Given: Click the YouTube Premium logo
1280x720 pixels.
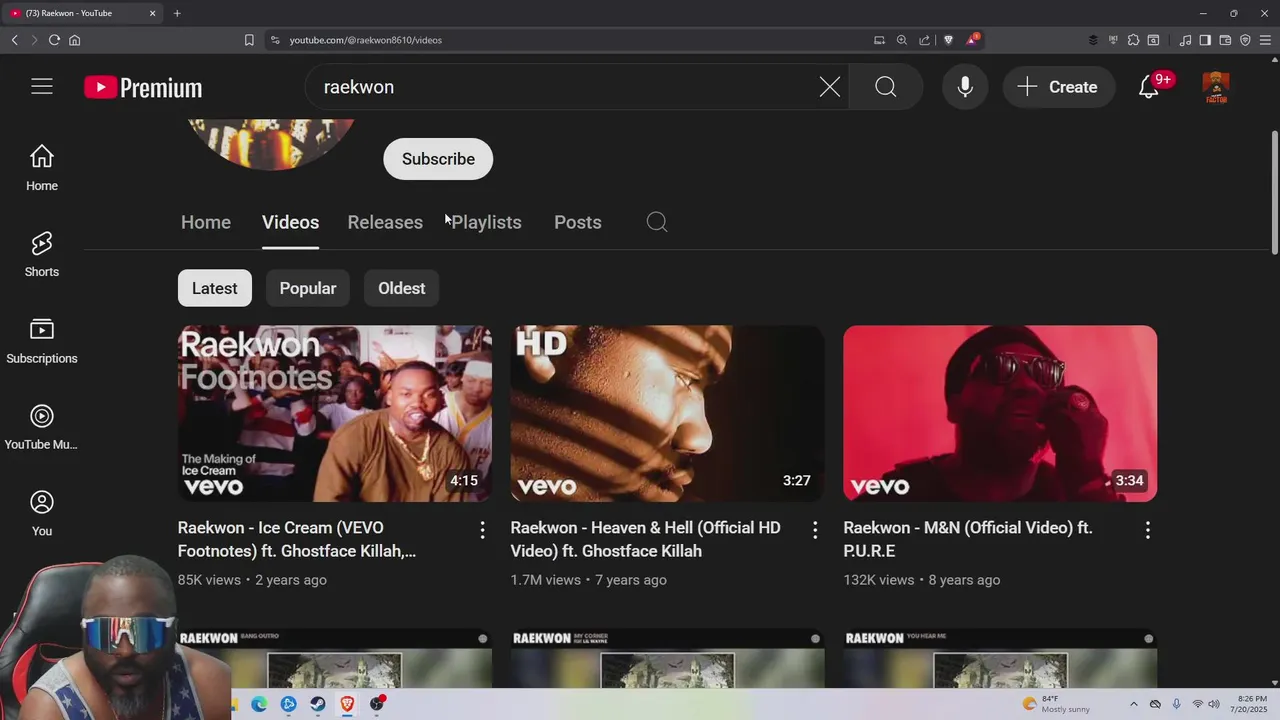Looking at the screenshot, I should tap(143, 88).
